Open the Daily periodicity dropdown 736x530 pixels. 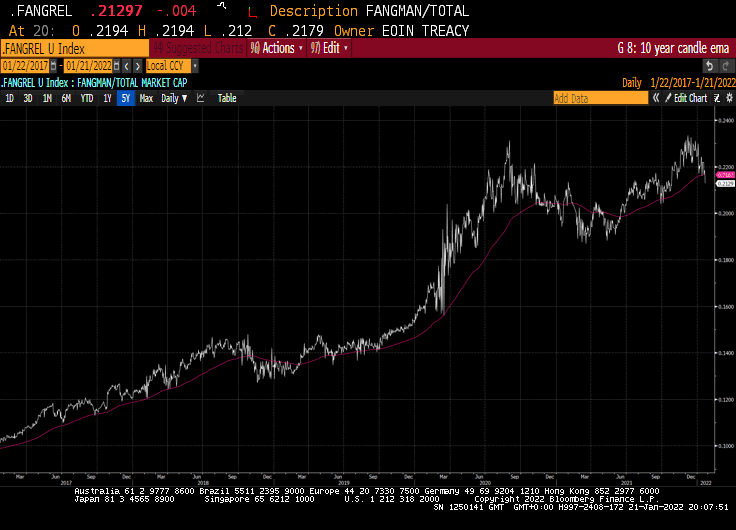174,98
